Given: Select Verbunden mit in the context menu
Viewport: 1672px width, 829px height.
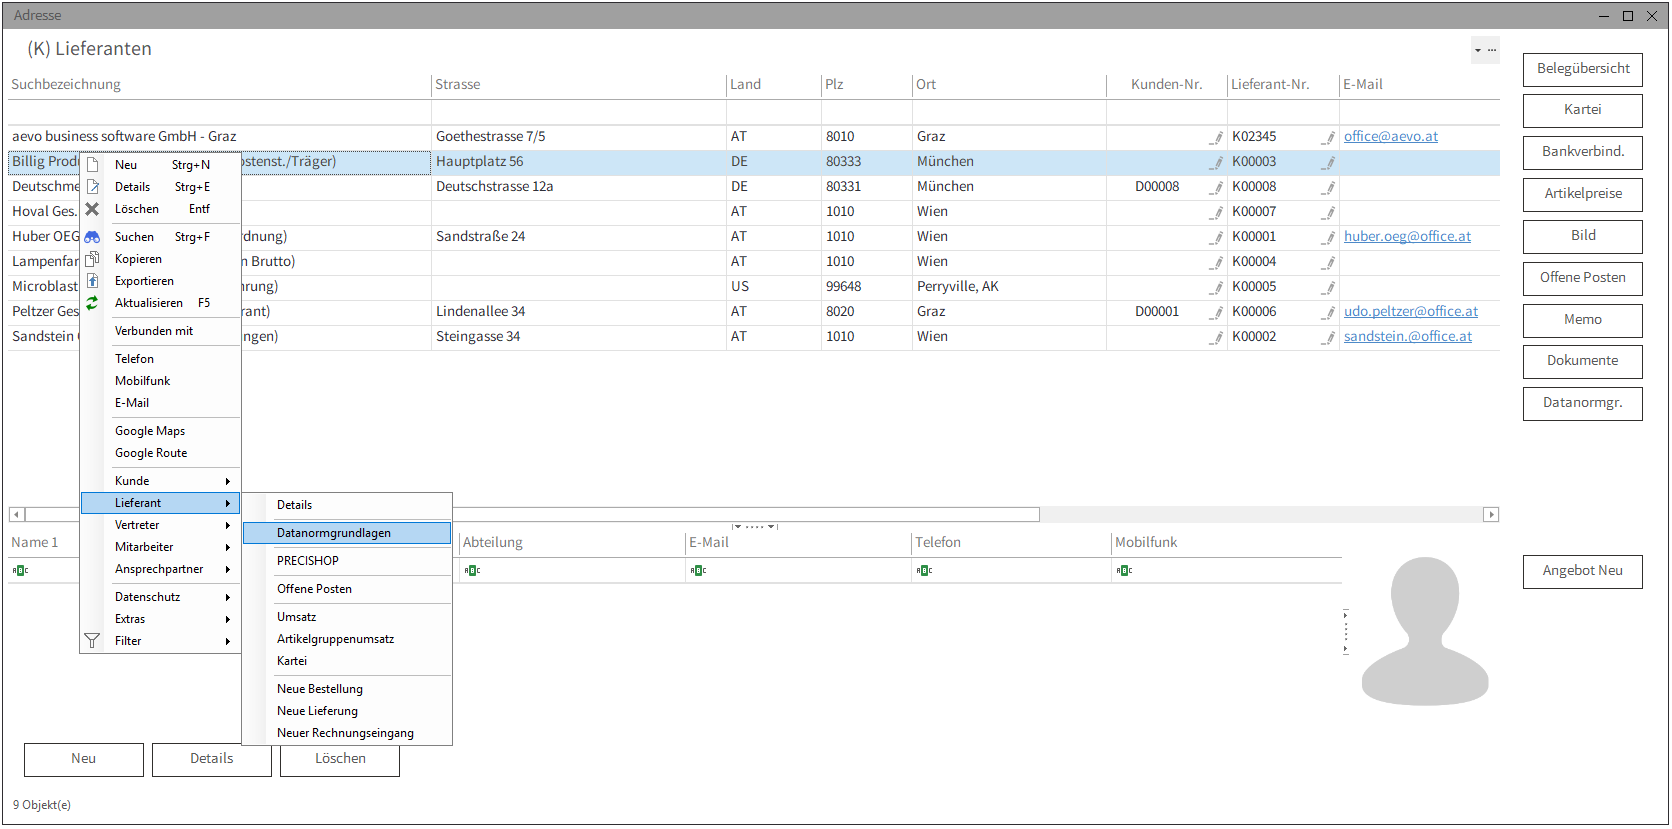Looking at the screenshot, I should click(161, 331).
